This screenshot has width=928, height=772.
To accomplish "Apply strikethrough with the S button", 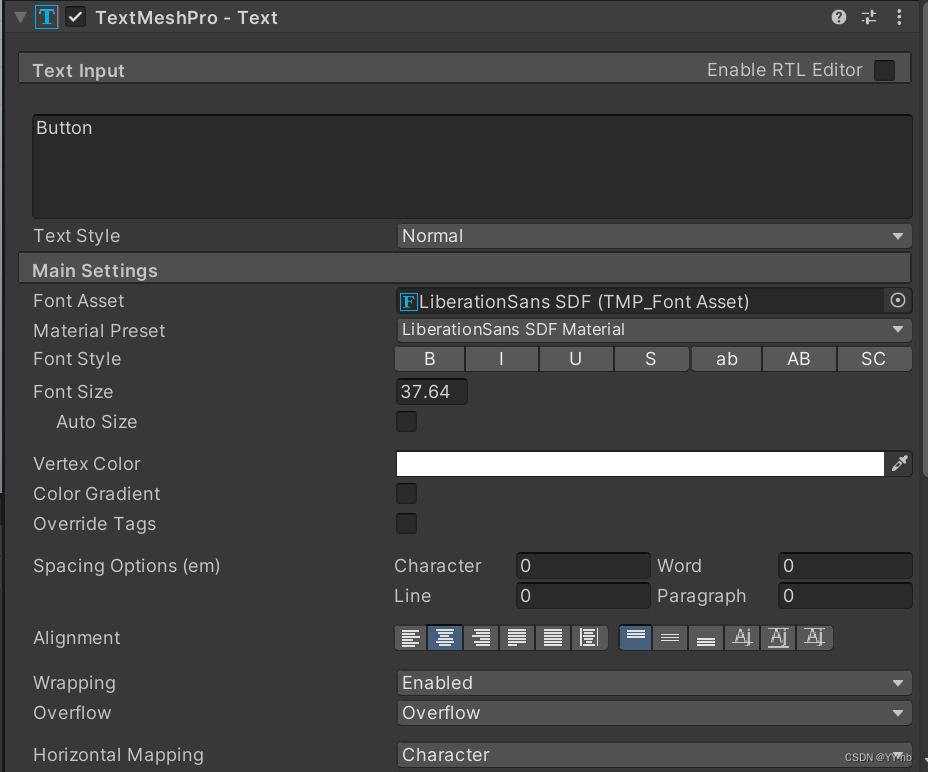I will click(x=651, y=358).
